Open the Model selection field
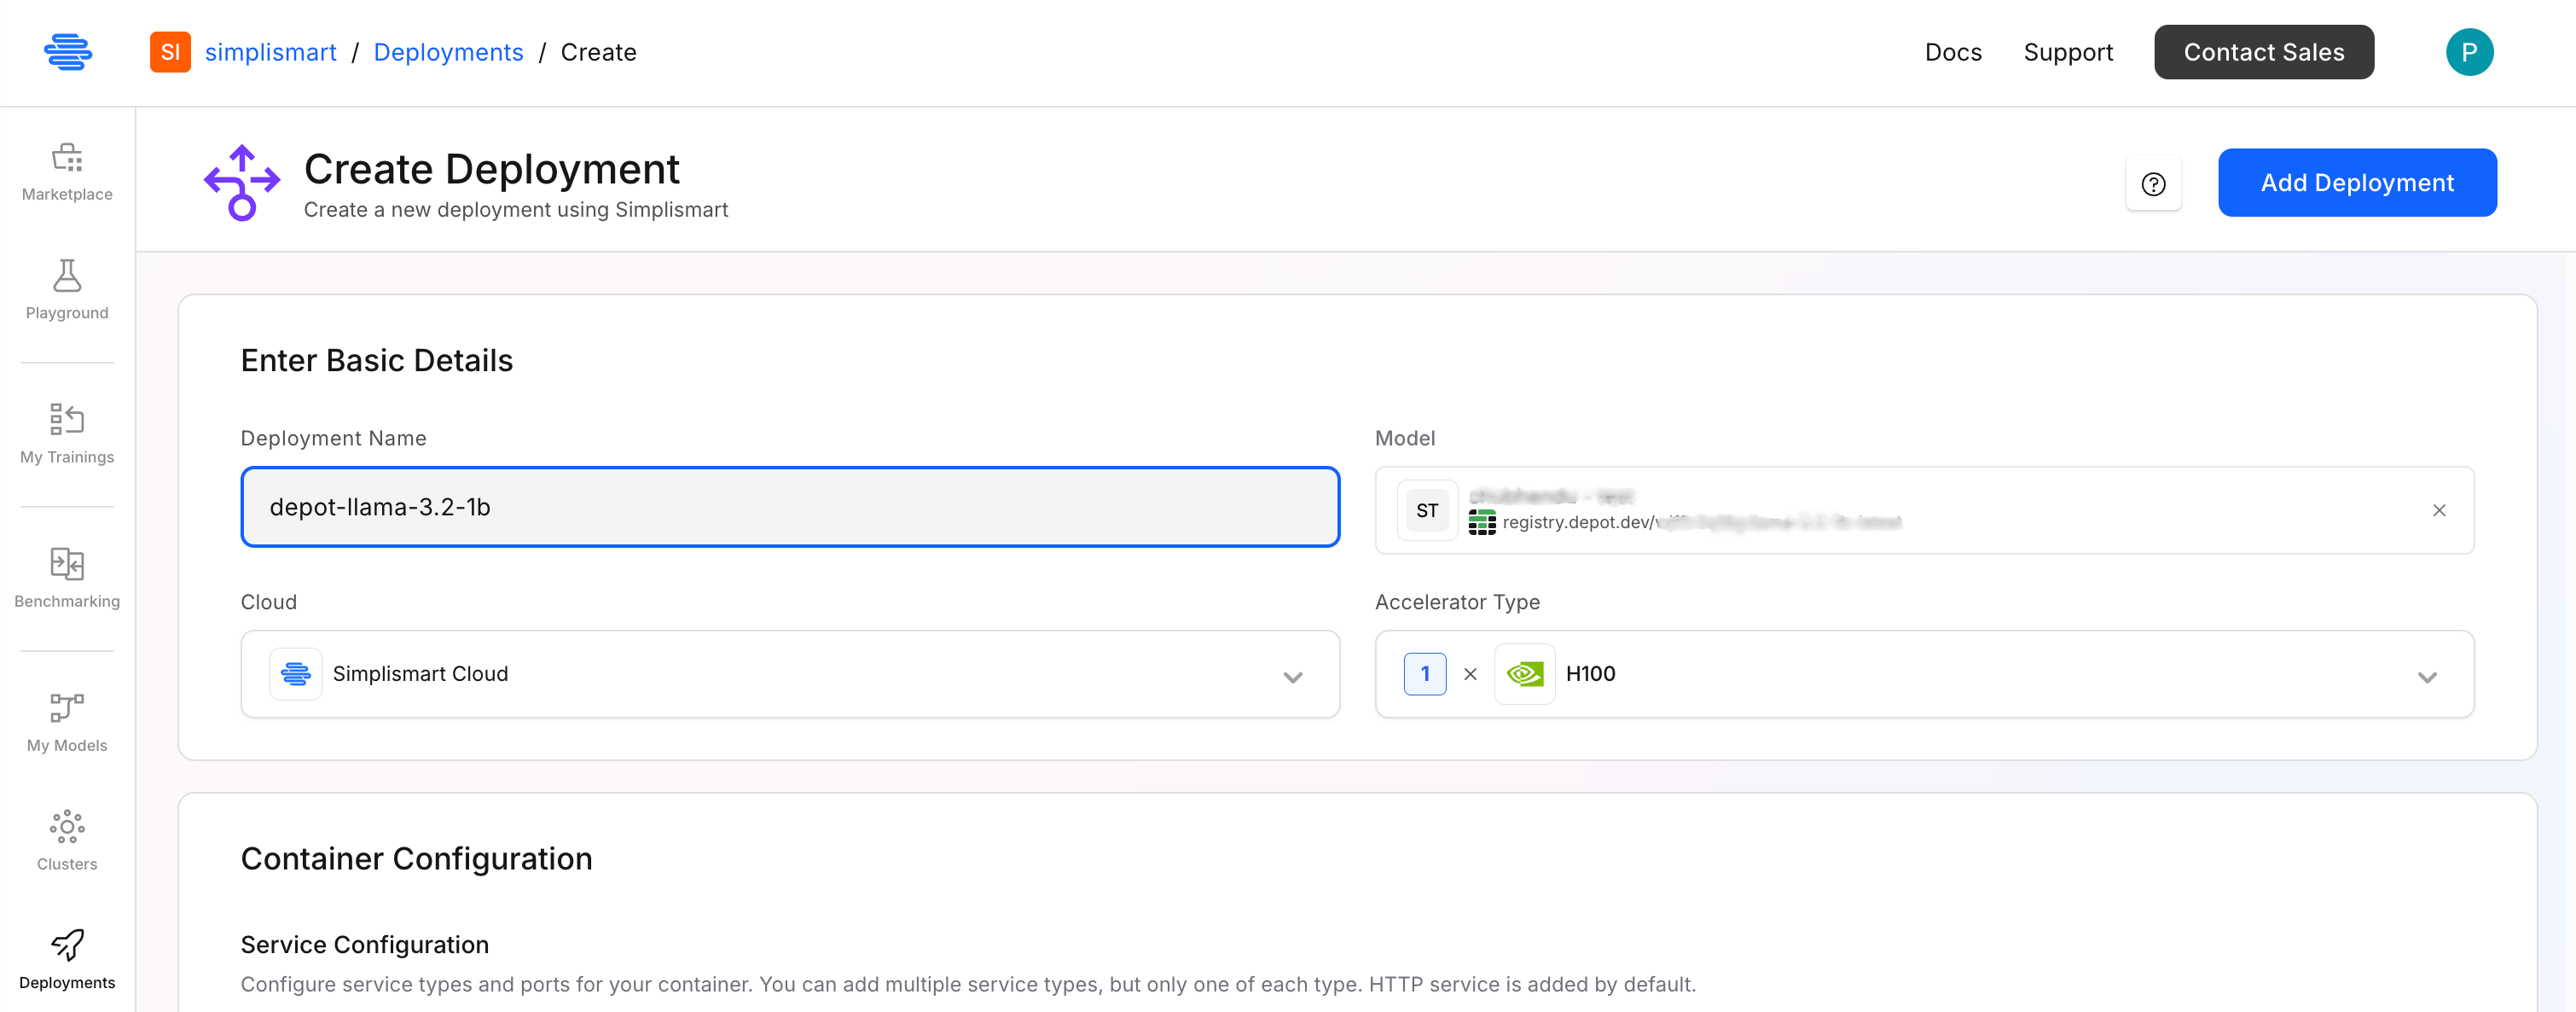Image resolution: width=2576 pixels, height=1012 pixels. [x=1900, y=510]
